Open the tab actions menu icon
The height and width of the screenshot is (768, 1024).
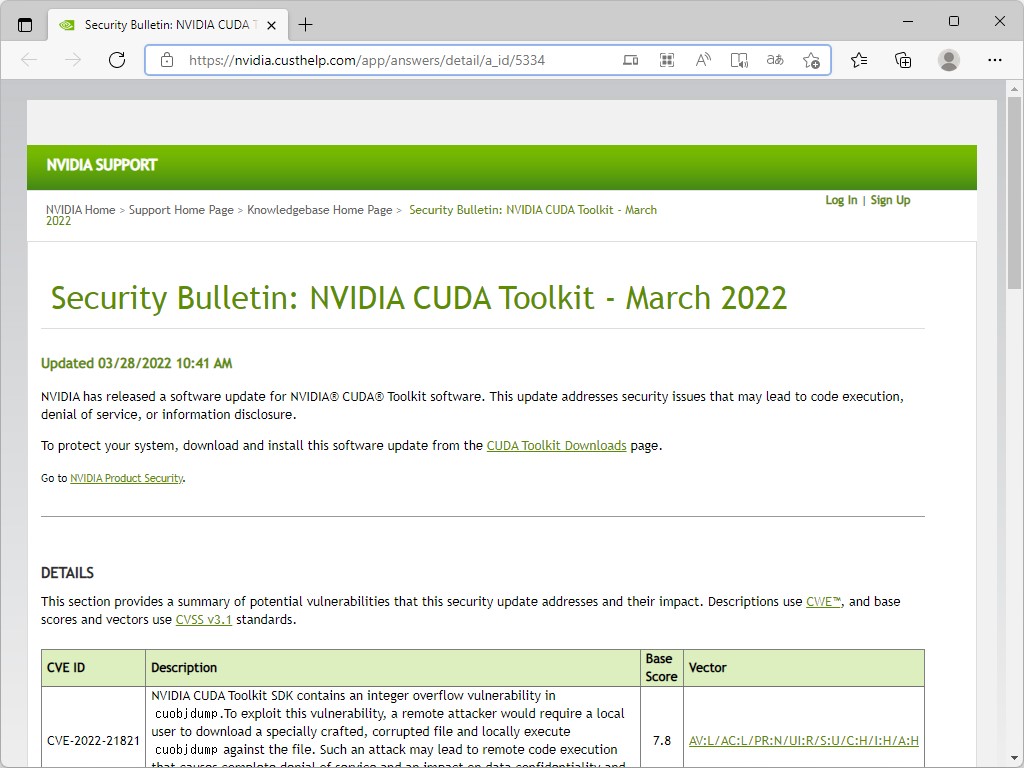pyautogui.click(x=25, y=25)
